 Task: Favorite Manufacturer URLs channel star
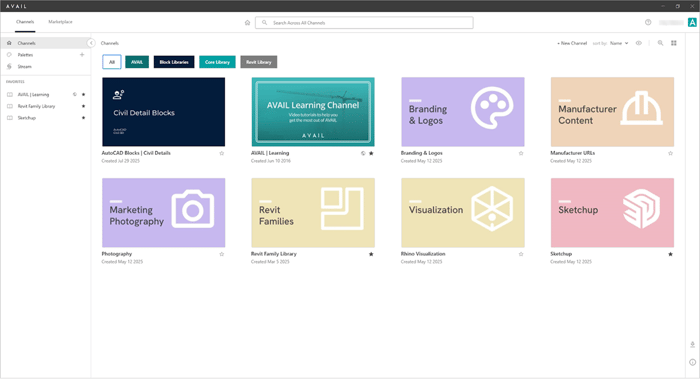[x=671, y=153]
